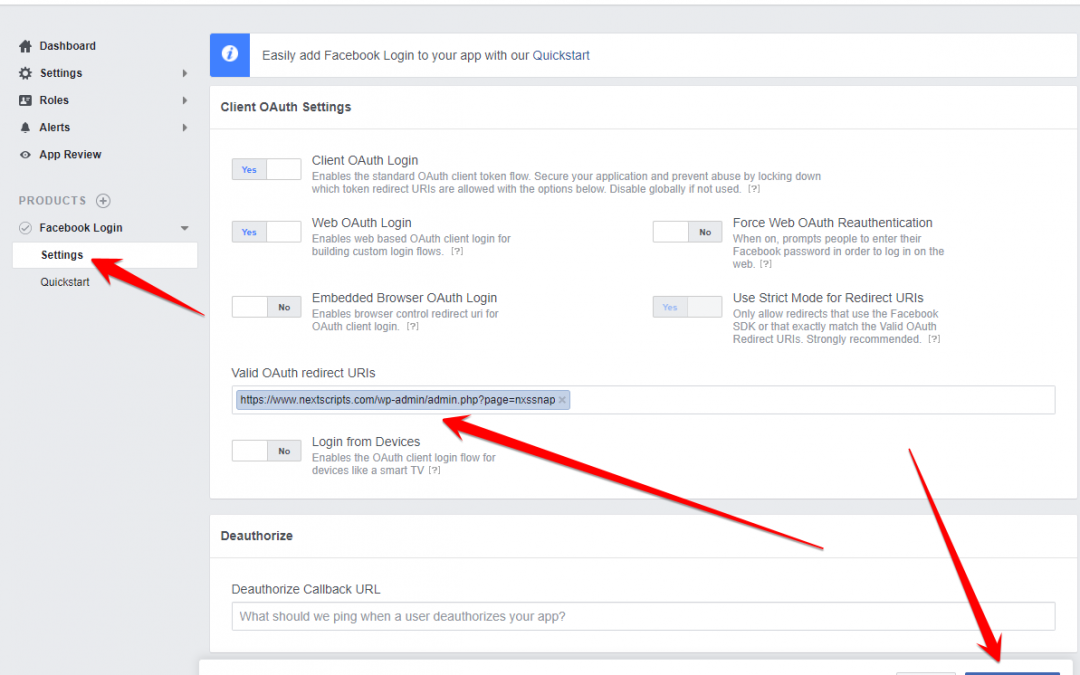
Task: Remove the nextscripts redirect URI tag
Action: [562, 399]
